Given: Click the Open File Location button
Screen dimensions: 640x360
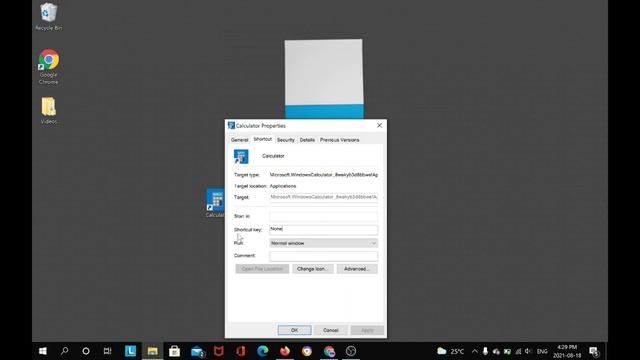Looking at the screenshot, I should tap(262, 269).
